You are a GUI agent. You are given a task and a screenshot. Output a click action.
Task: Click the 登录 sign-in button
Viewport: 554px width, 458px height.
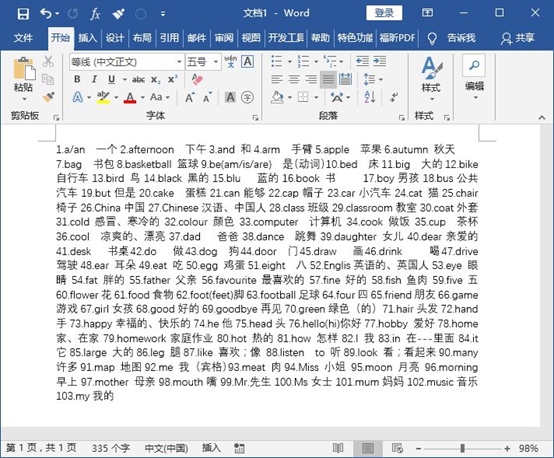pos(384,13)
